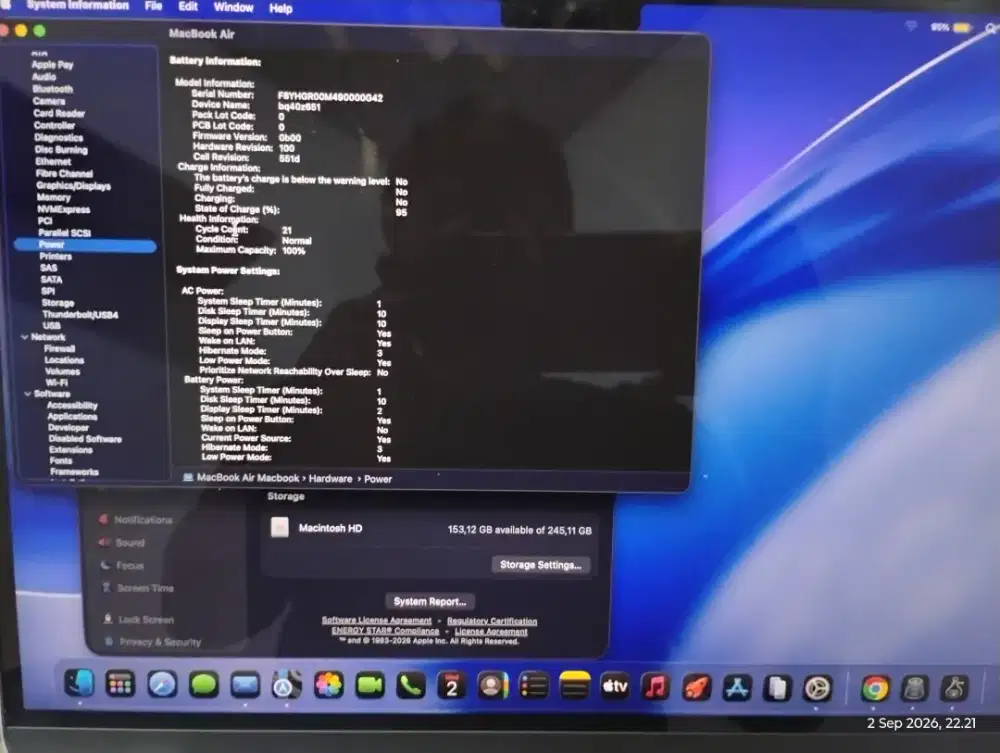Select Apple Pay in the hardware list
Screen dimensions: 1000x753
click(52, 64)
